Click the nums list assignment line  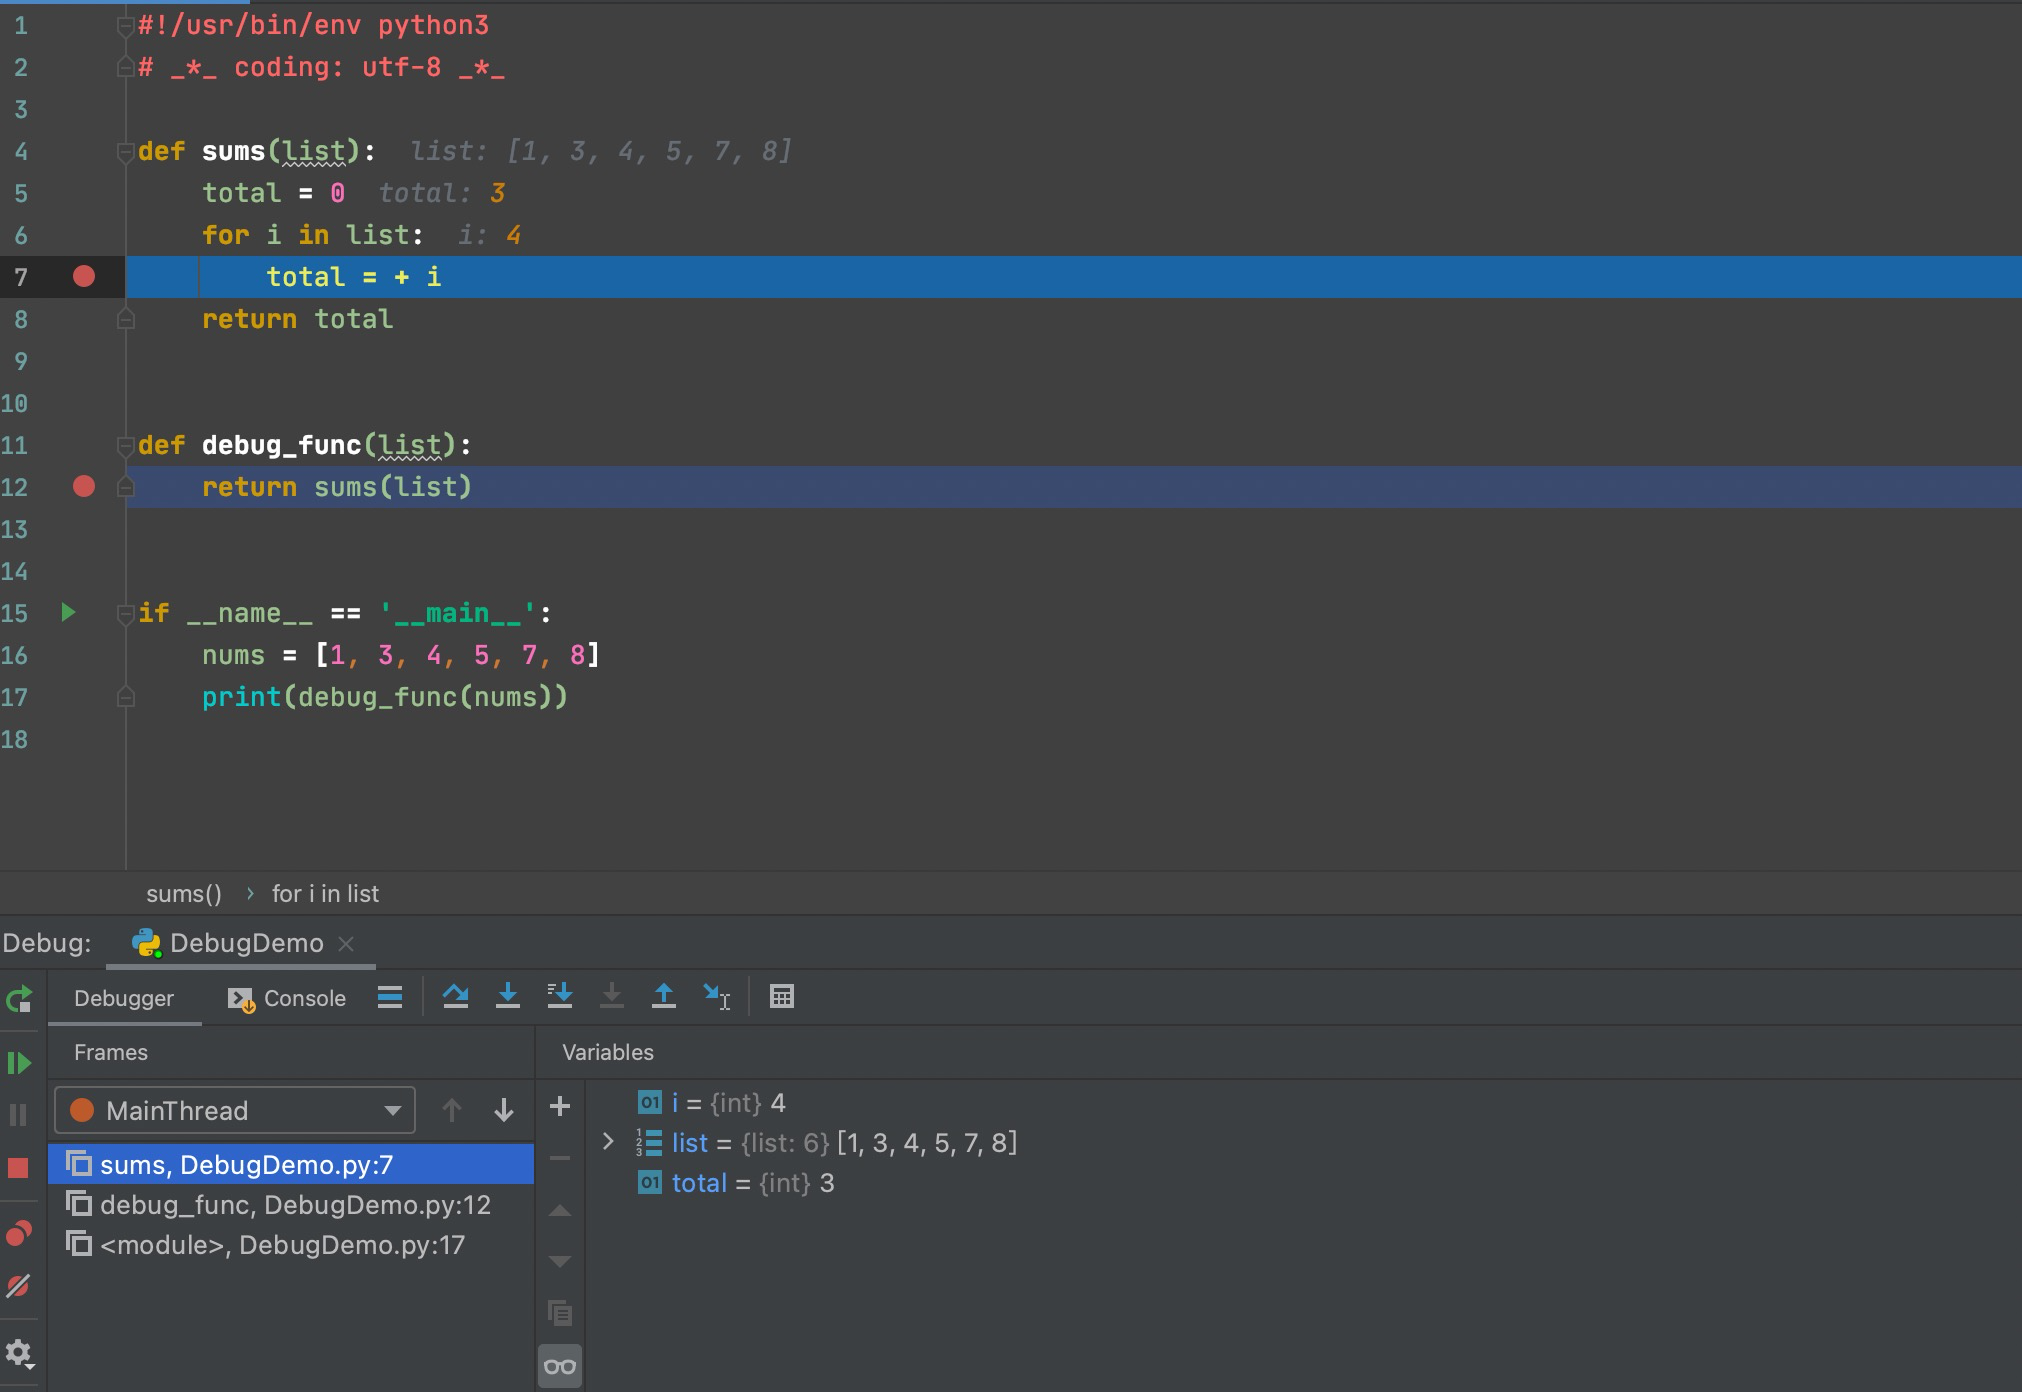(x=401, y=655)
